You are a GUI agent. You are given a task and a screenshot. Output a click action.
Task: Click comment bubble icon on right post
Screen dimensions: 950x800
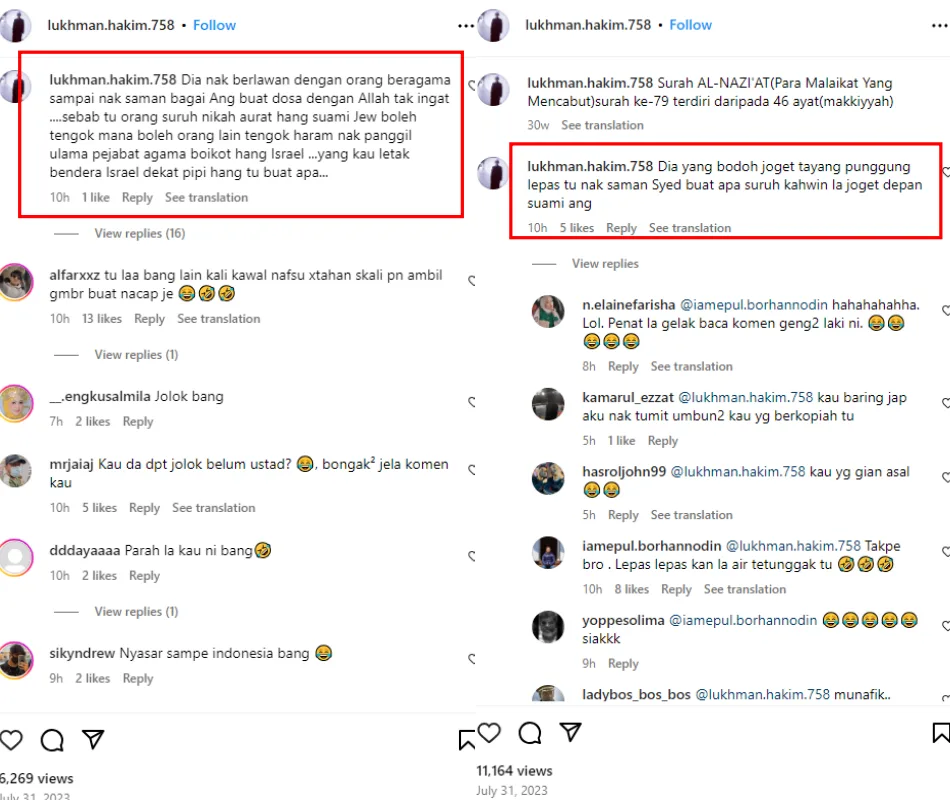click(x=530, y=733)
